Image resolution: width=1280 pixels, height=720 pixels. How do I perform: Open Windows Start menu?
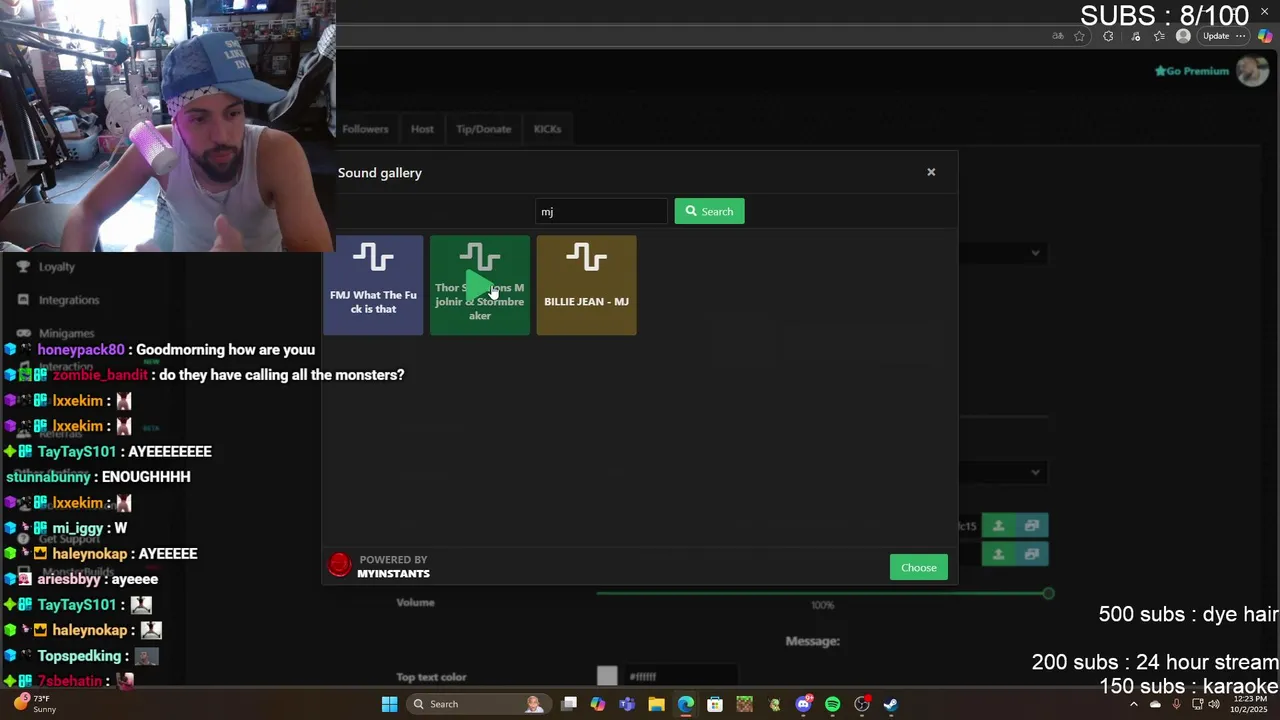390,704
